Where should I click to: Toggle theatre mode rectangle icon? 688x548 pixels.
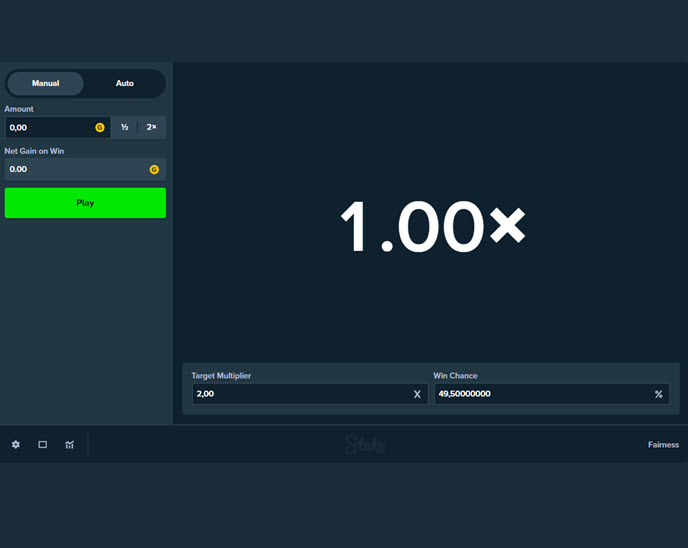click(x=43, y=444)
